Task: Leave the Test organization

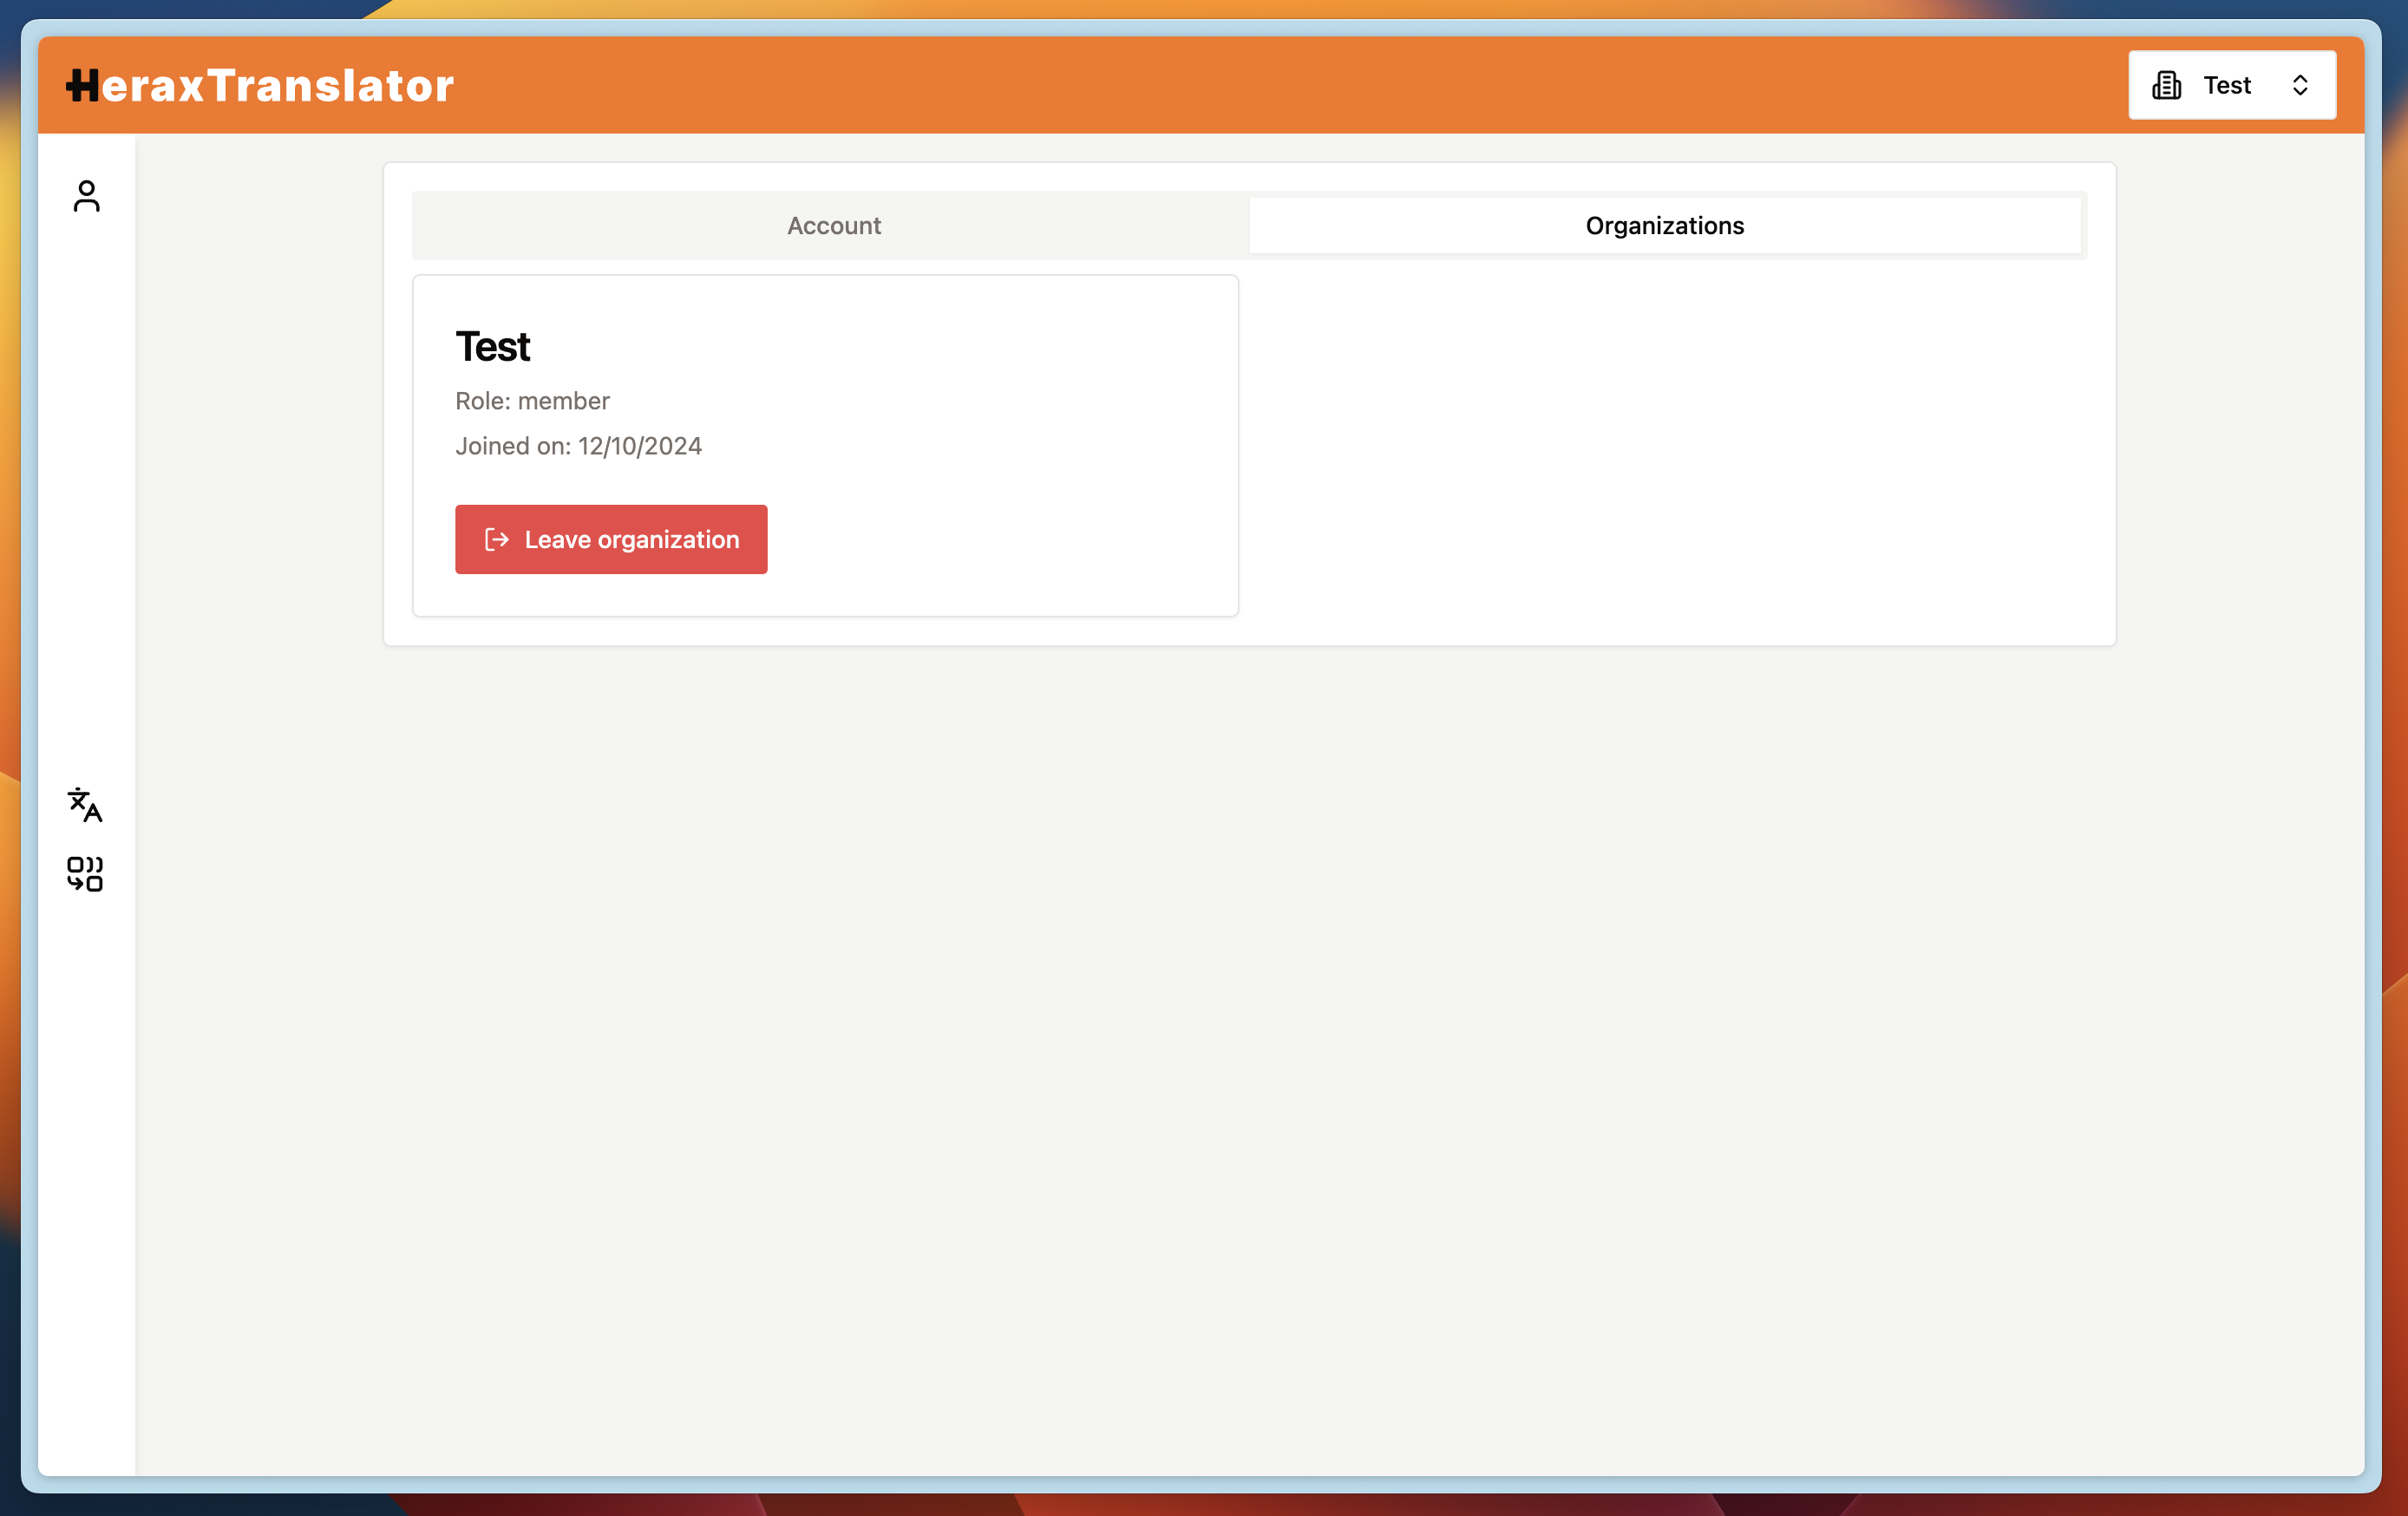Action: coord(611,540)
